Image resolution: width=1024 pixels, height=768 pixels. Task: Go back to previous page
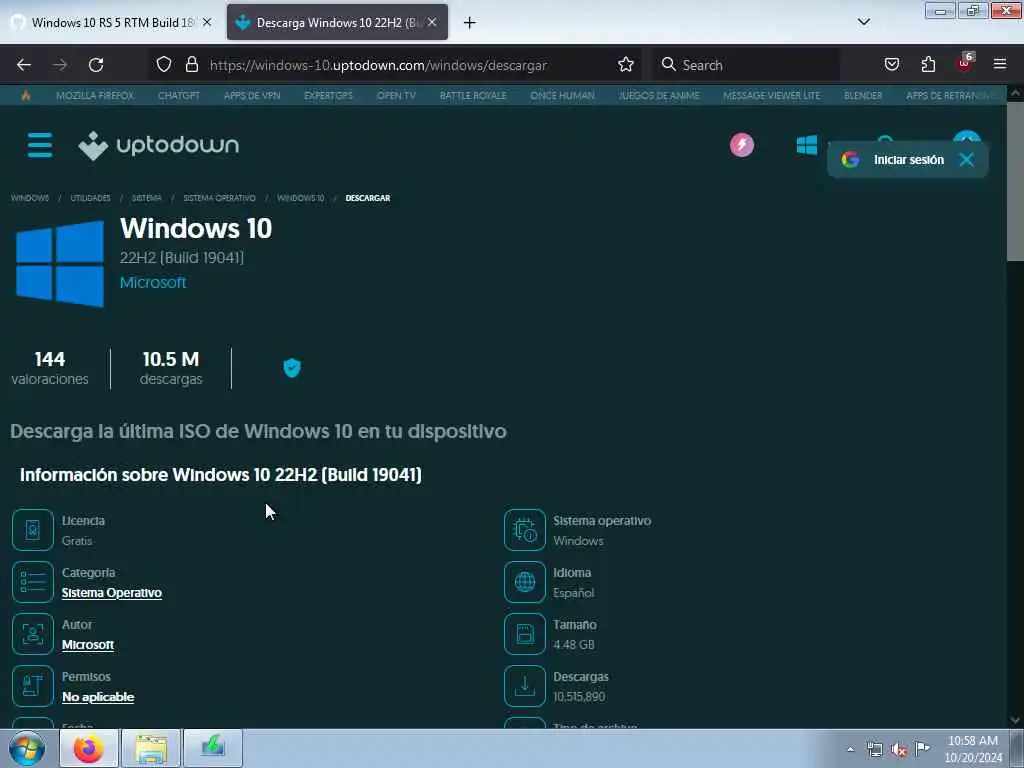click(24, 65)
